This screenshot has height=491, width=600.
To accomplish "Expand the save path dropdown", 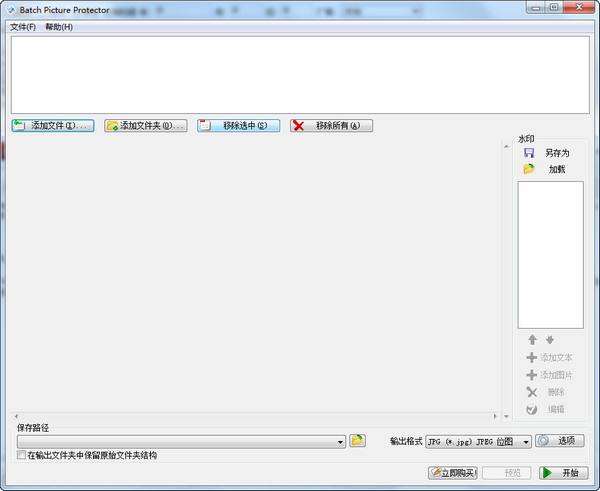I will point(340,442).
